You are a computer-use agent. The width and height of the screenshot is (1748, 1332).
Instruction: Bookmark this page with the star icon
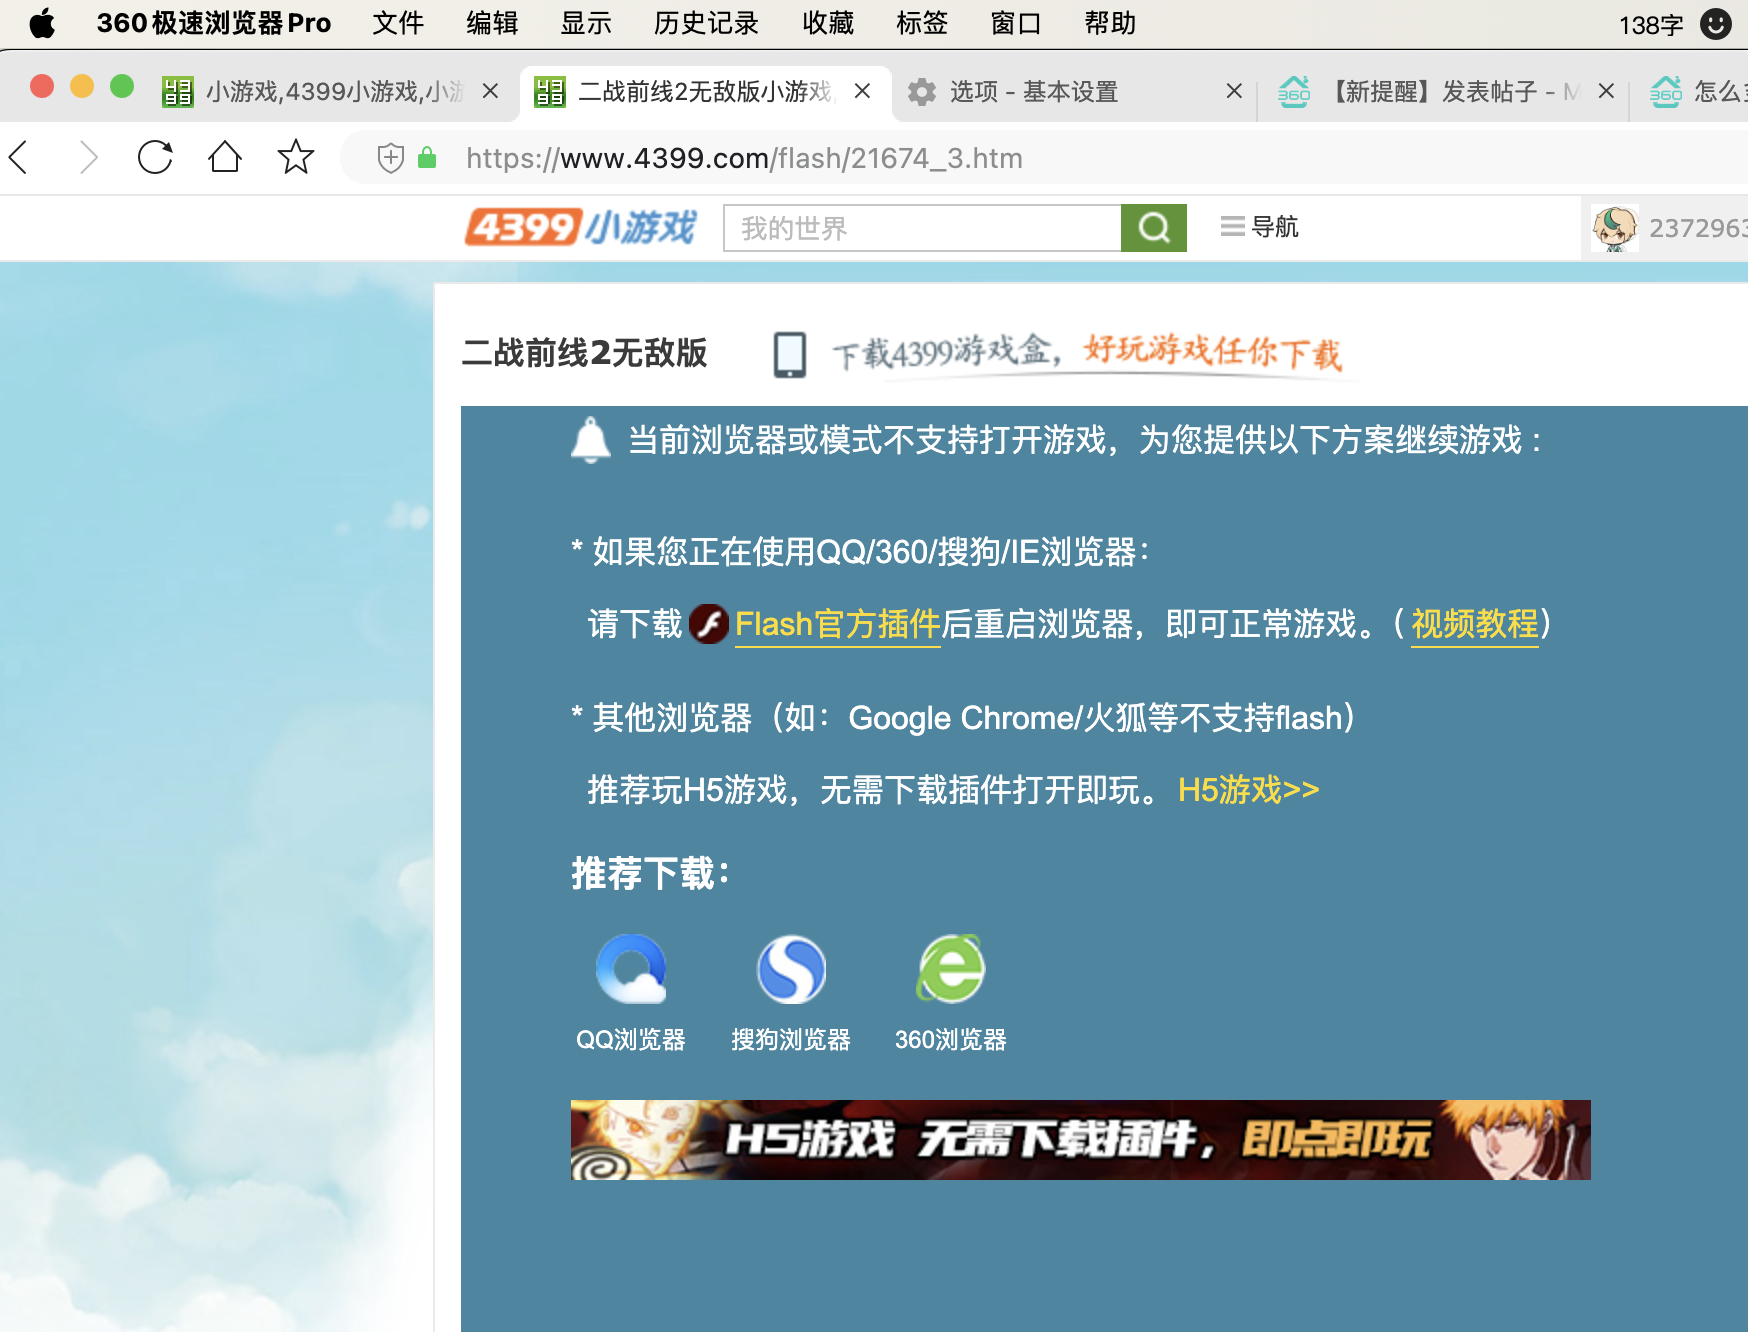coord(295,158)
